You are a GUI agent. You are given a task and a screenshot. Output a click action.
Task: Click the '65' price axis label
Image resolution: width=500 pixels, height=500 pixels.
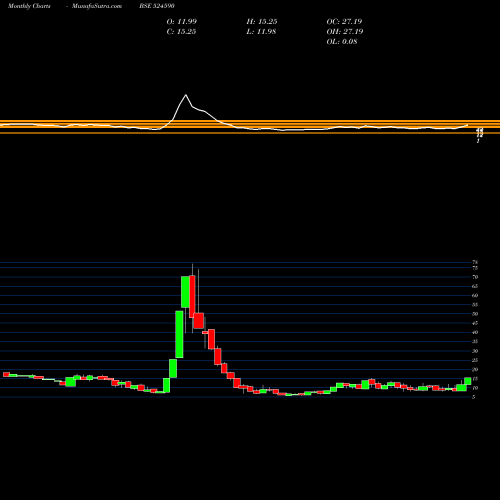pos(475,286)
